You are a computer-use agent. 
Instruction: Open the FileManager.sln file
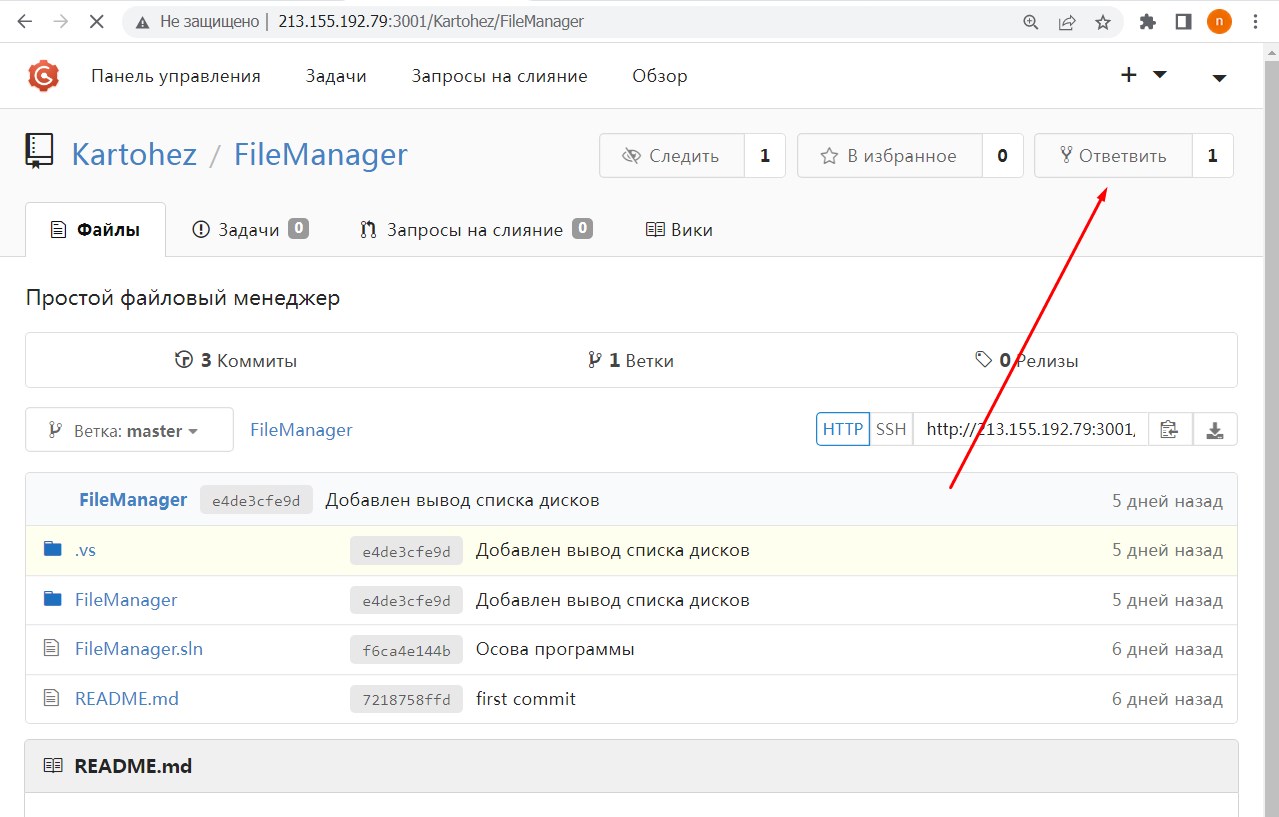[x=138, y=649]
